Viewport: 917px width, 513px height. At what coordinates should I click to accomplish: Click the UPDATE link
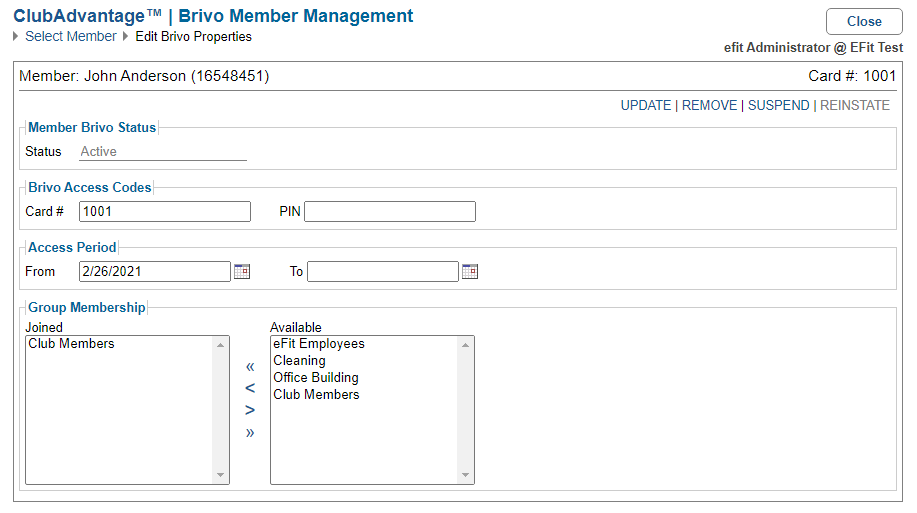[646, 105]
